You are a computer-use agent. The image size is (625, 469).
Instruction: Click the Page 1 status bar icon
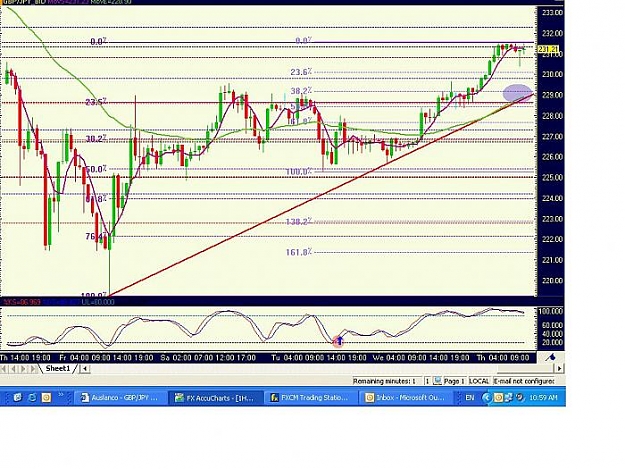(438, 381)
